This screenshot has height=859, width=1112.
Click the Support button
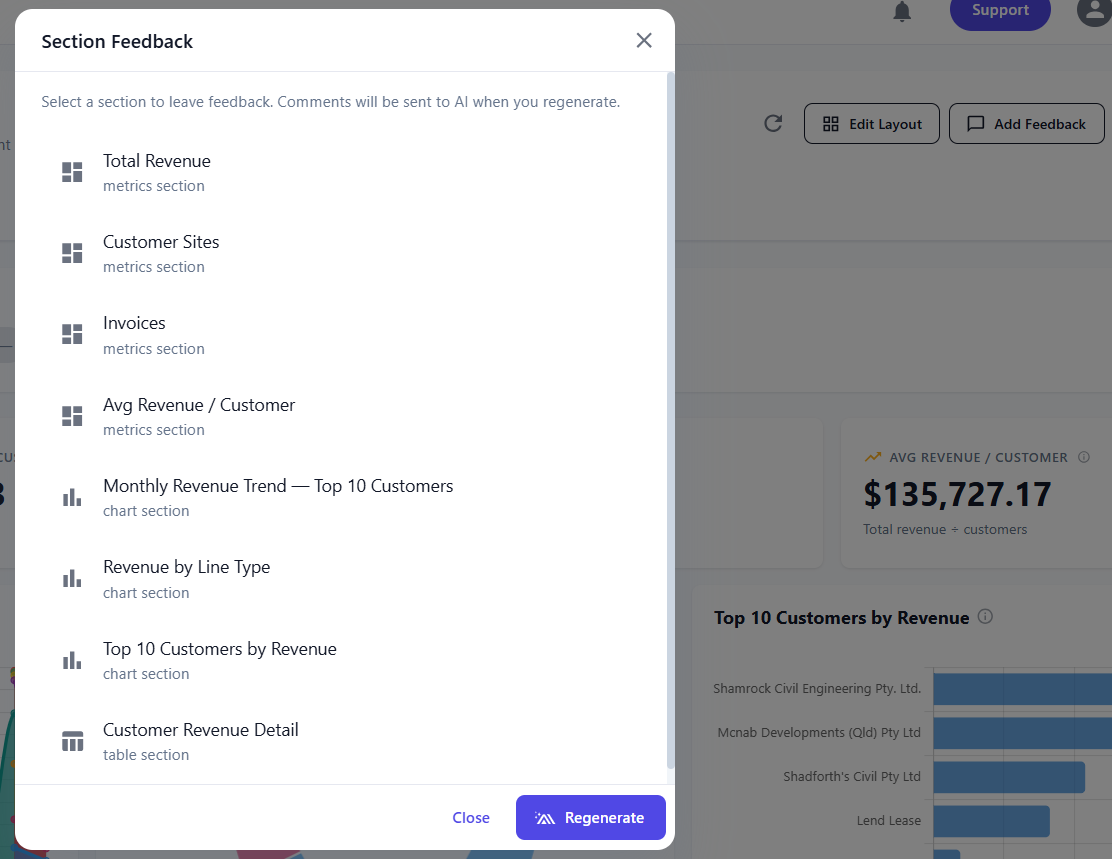pyautogui.click(x=1000, y=11)
